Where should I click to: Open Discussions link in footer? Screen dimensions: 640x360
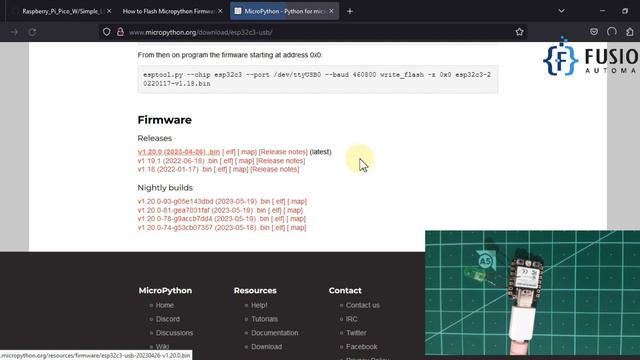coord(174,333)
